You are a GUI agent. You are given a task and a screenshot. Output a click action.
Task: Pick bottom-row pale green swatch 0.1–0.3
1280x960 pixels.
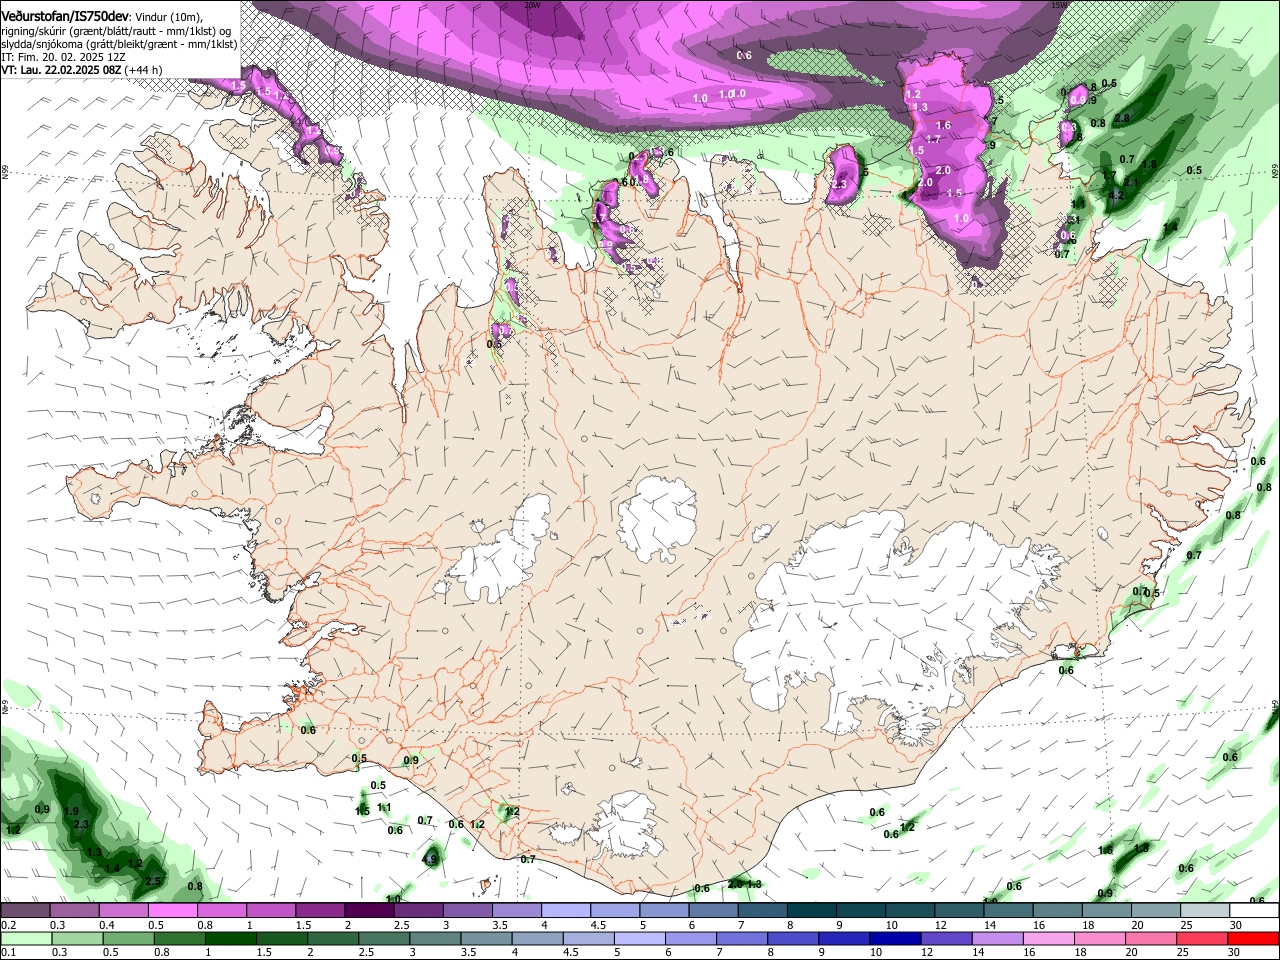coord(25,939)
